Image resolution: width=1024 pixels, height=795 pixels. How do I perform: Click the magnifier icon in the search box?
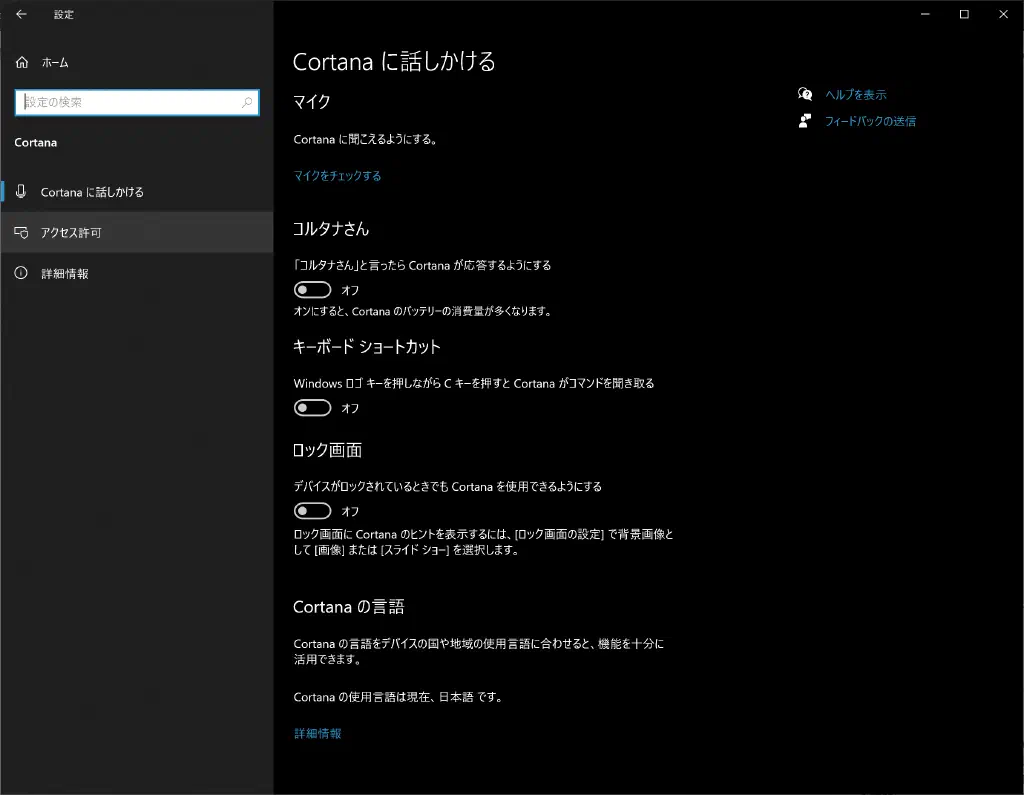[247, 103]
